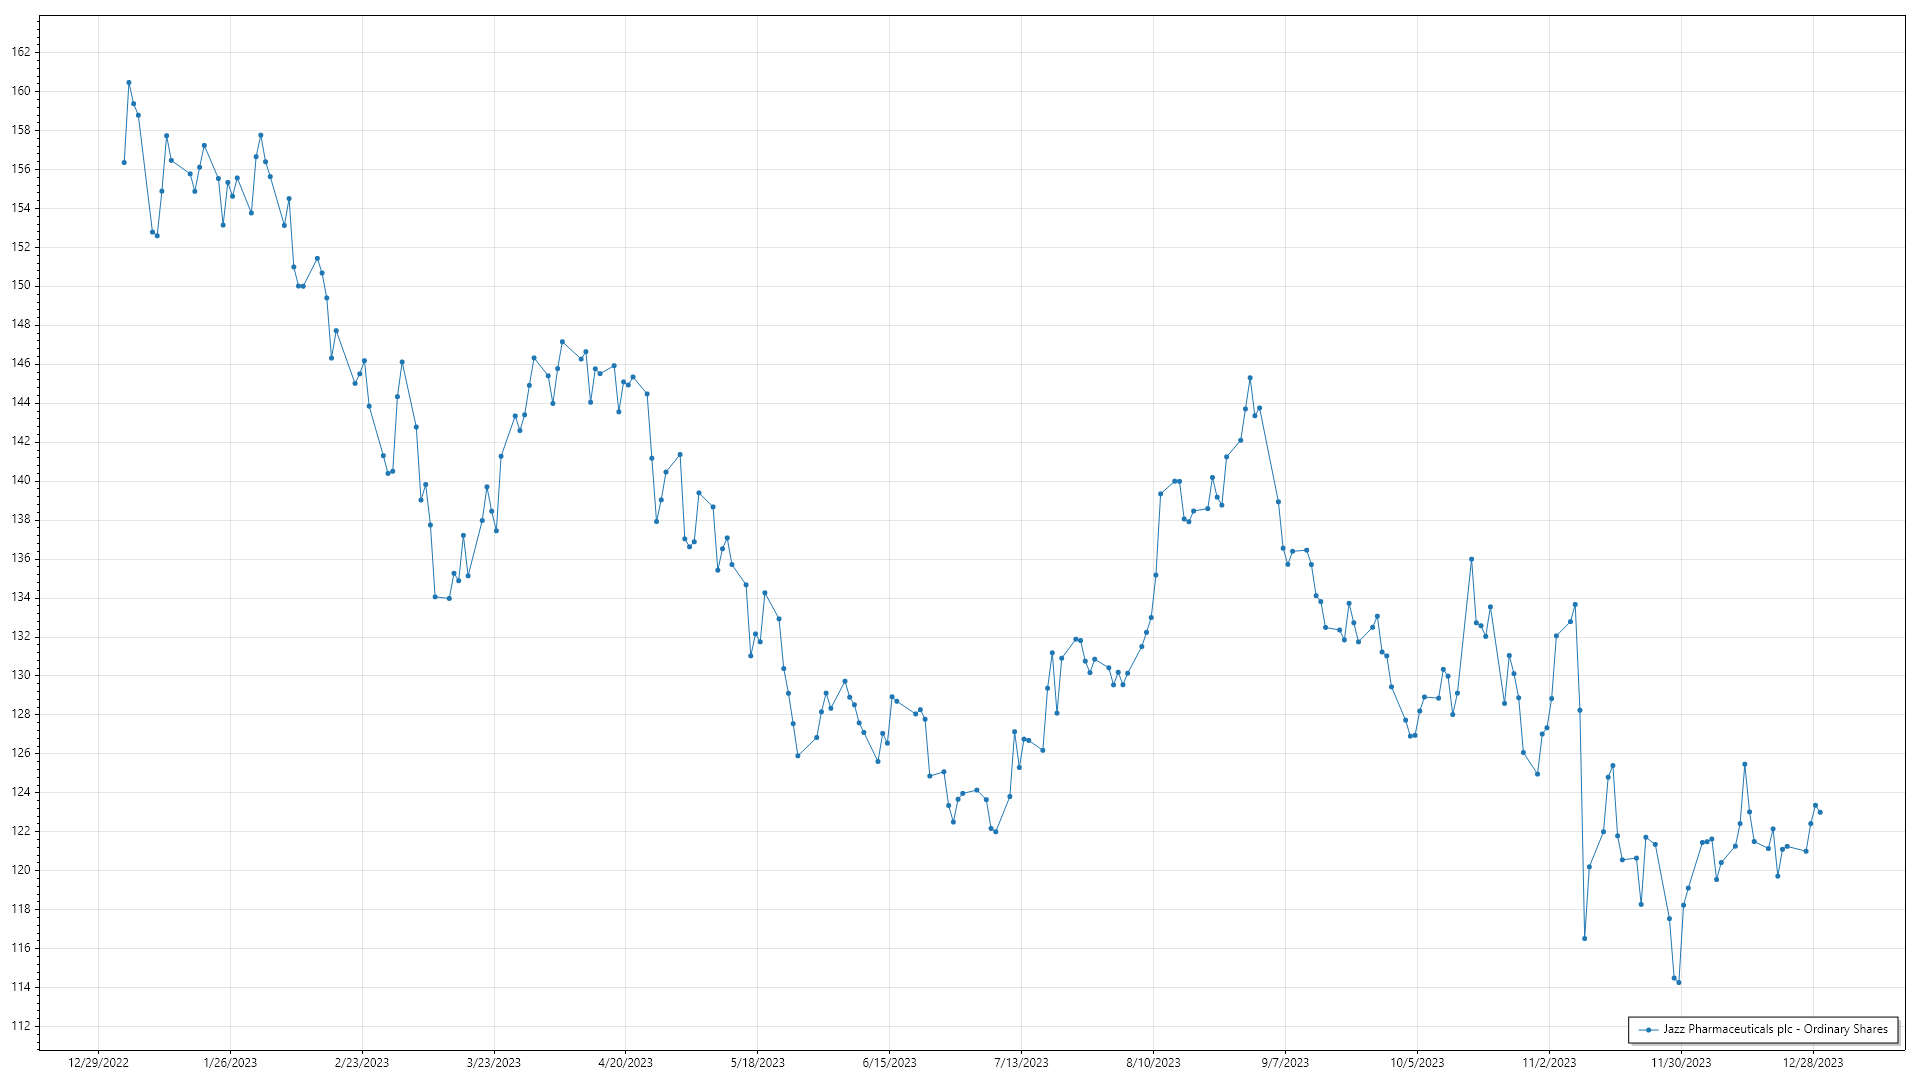Select the lowest data point near 114
Image resolution: width=1920 pixels, height=1080 pixels.
point(1679,982)
